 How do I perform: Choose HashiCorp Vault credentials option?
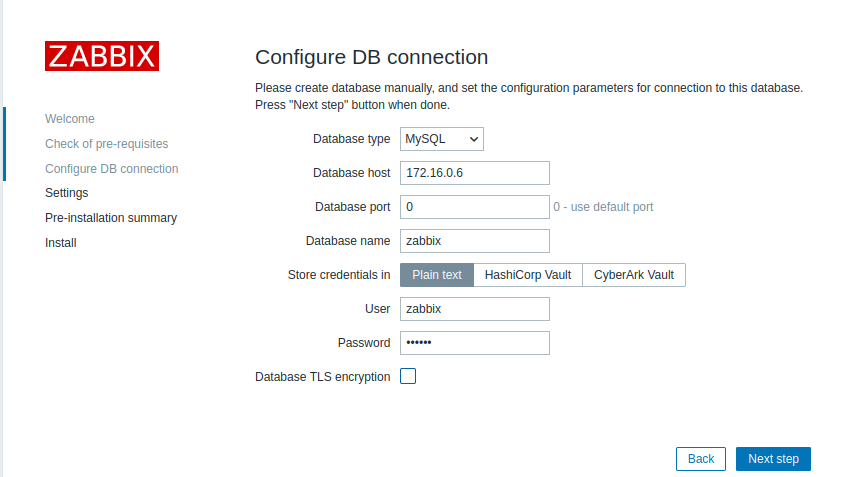click(527, 275)
